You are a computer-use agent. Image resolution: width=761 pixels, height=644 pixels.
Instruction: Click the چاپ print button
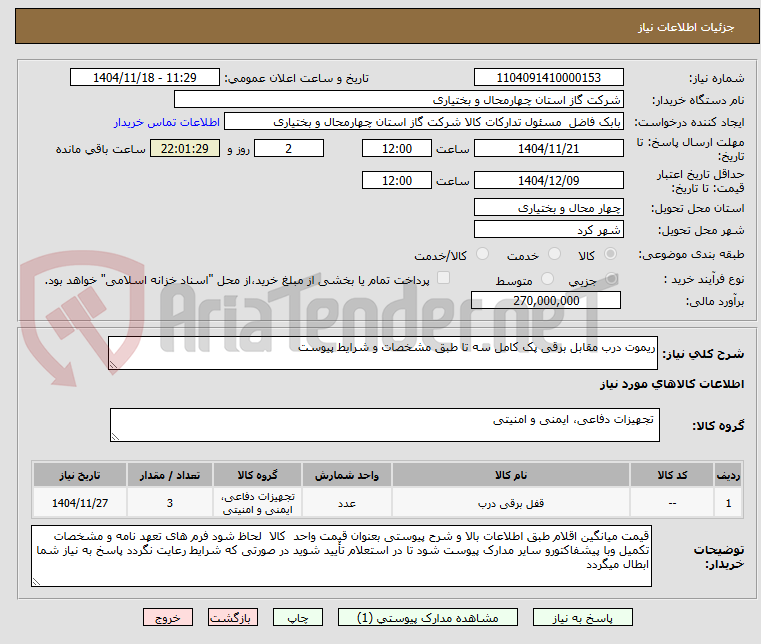pos(298,617)
